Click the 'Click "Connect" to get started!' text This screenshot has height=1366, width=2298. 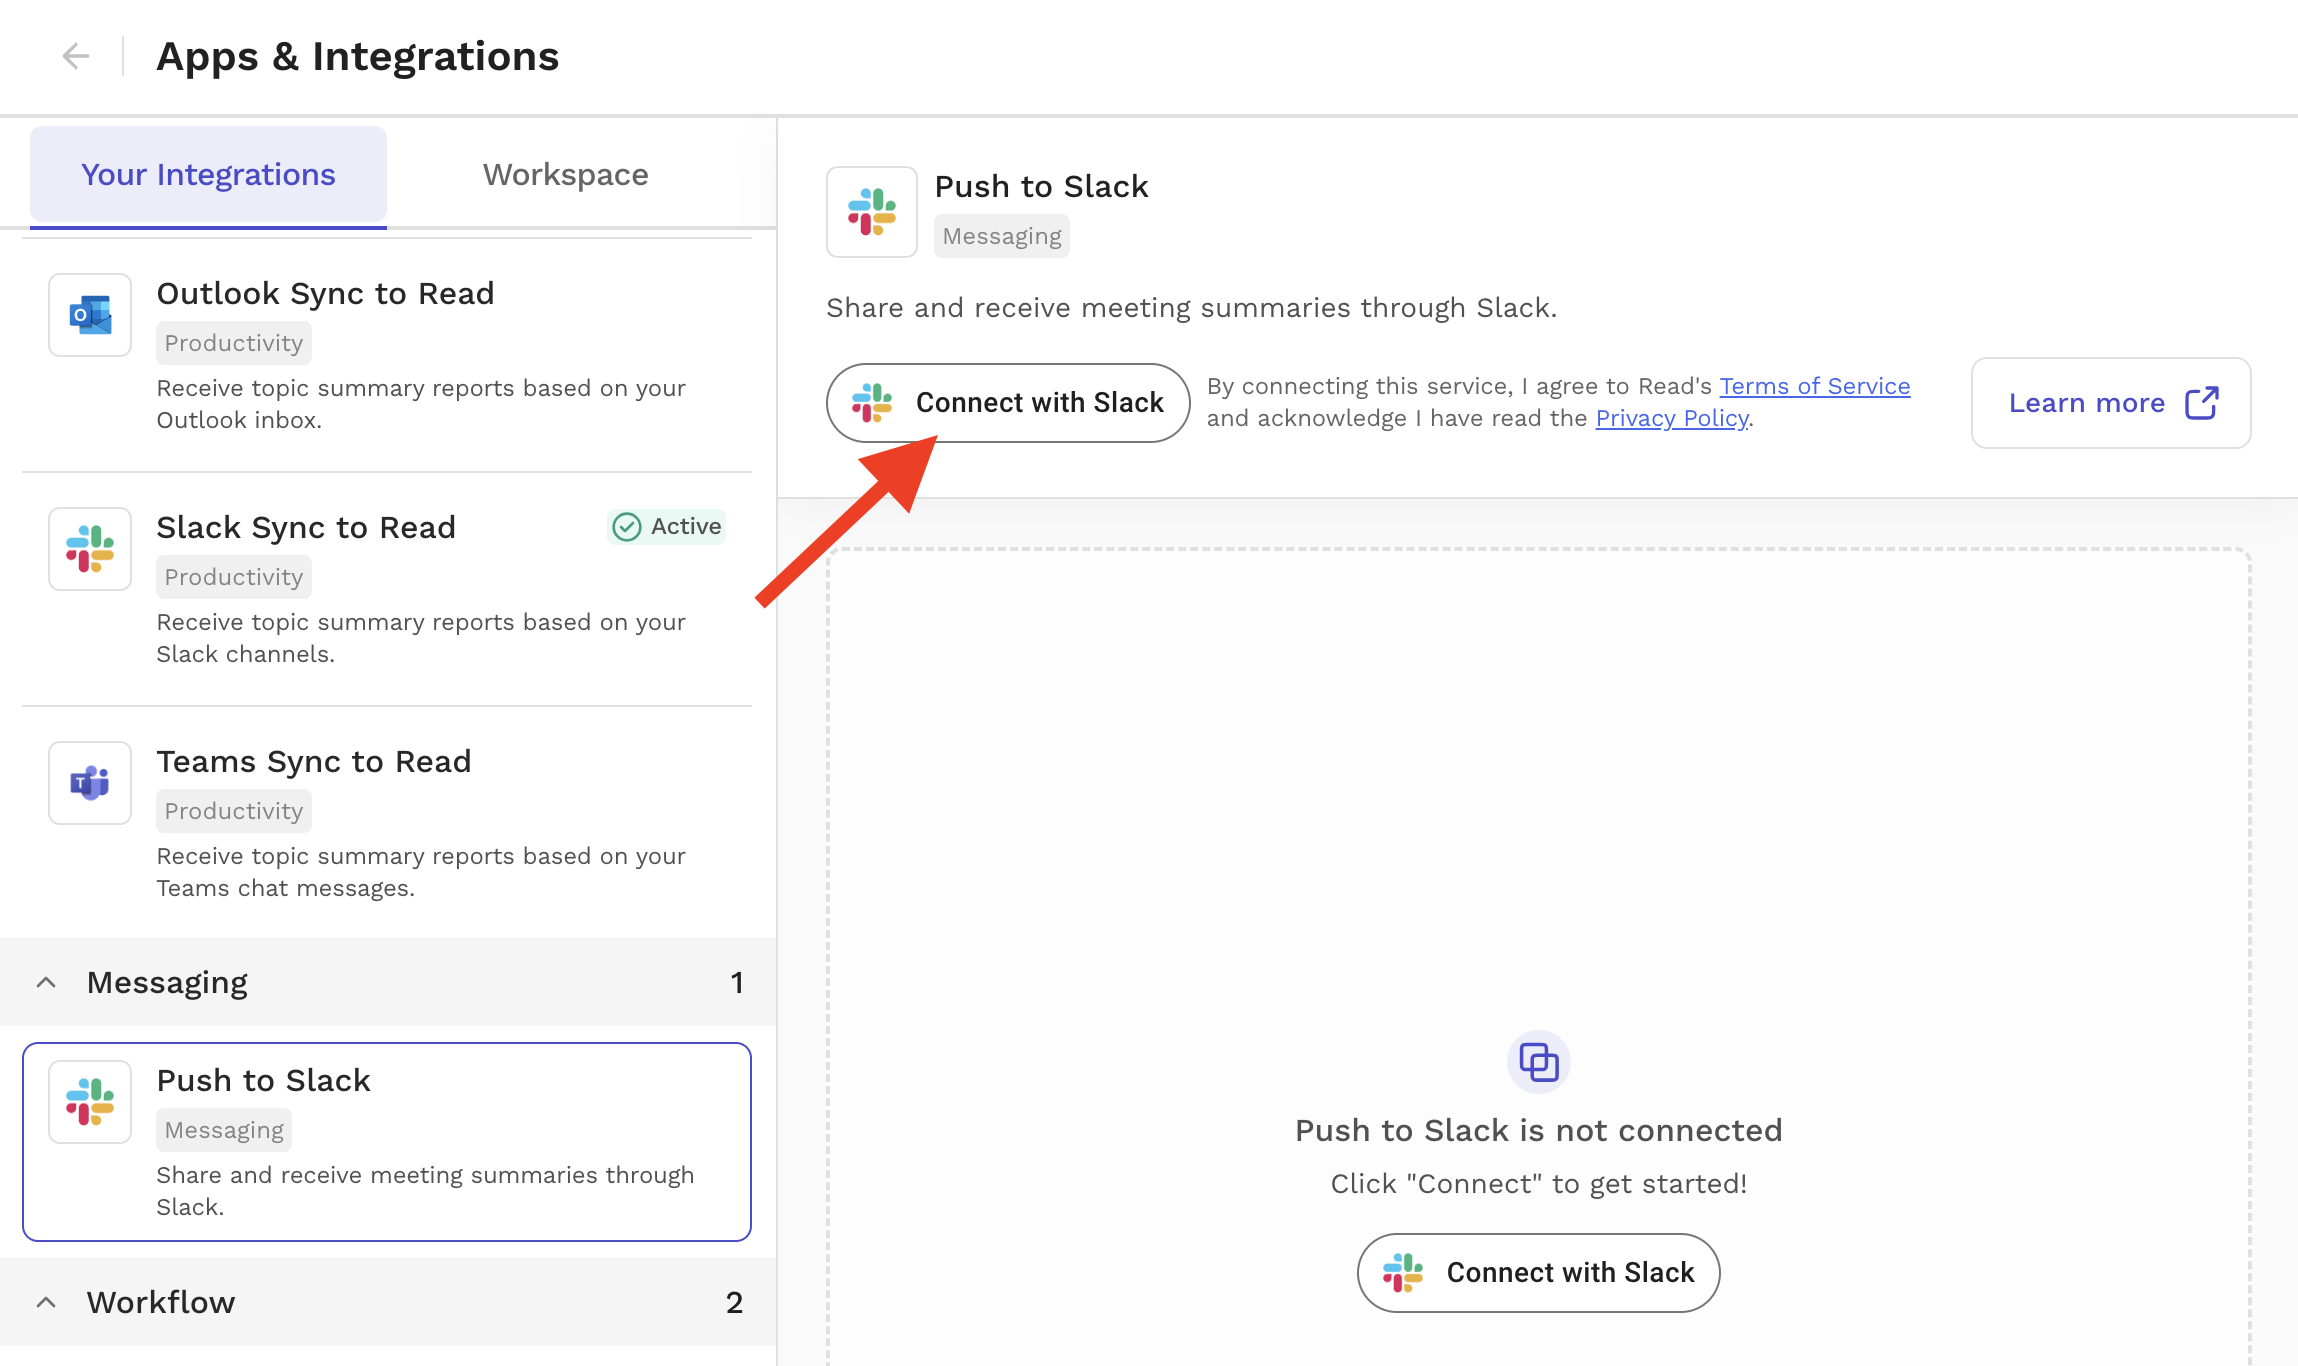[x=1539, y=1184]
